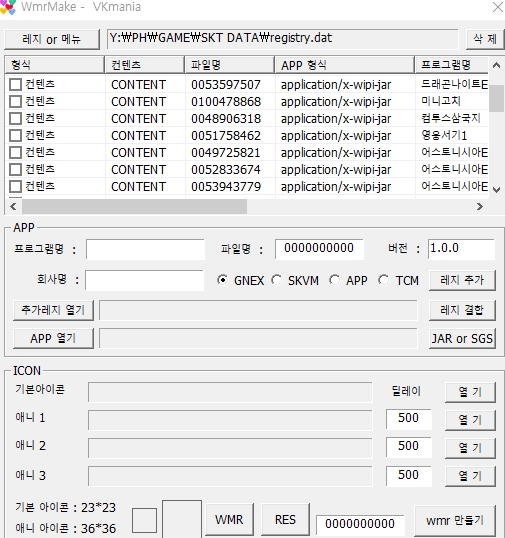This screenshot has width=505, height=538.
Task: Click the RES button
Action: (285, 520)
